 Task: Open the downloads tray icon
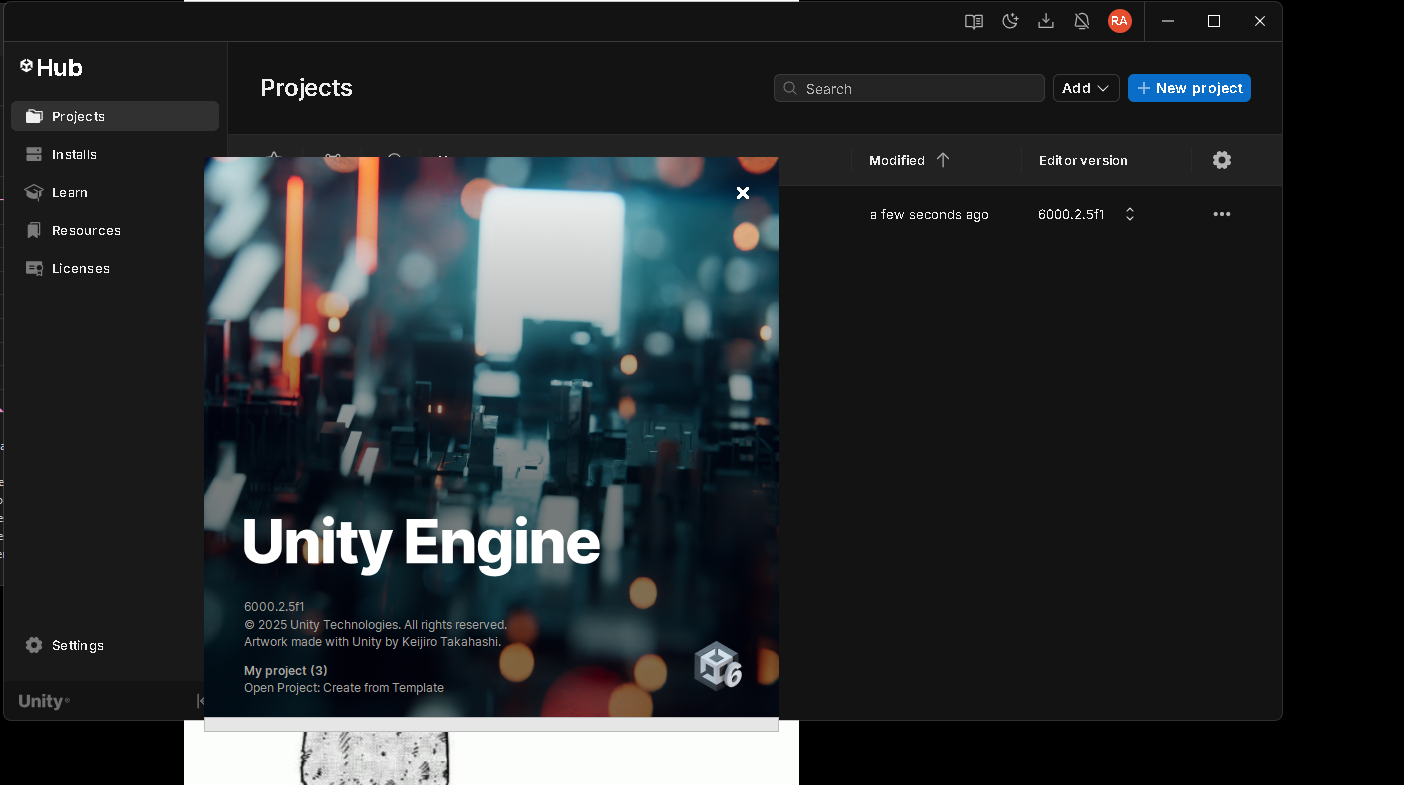1046,21
